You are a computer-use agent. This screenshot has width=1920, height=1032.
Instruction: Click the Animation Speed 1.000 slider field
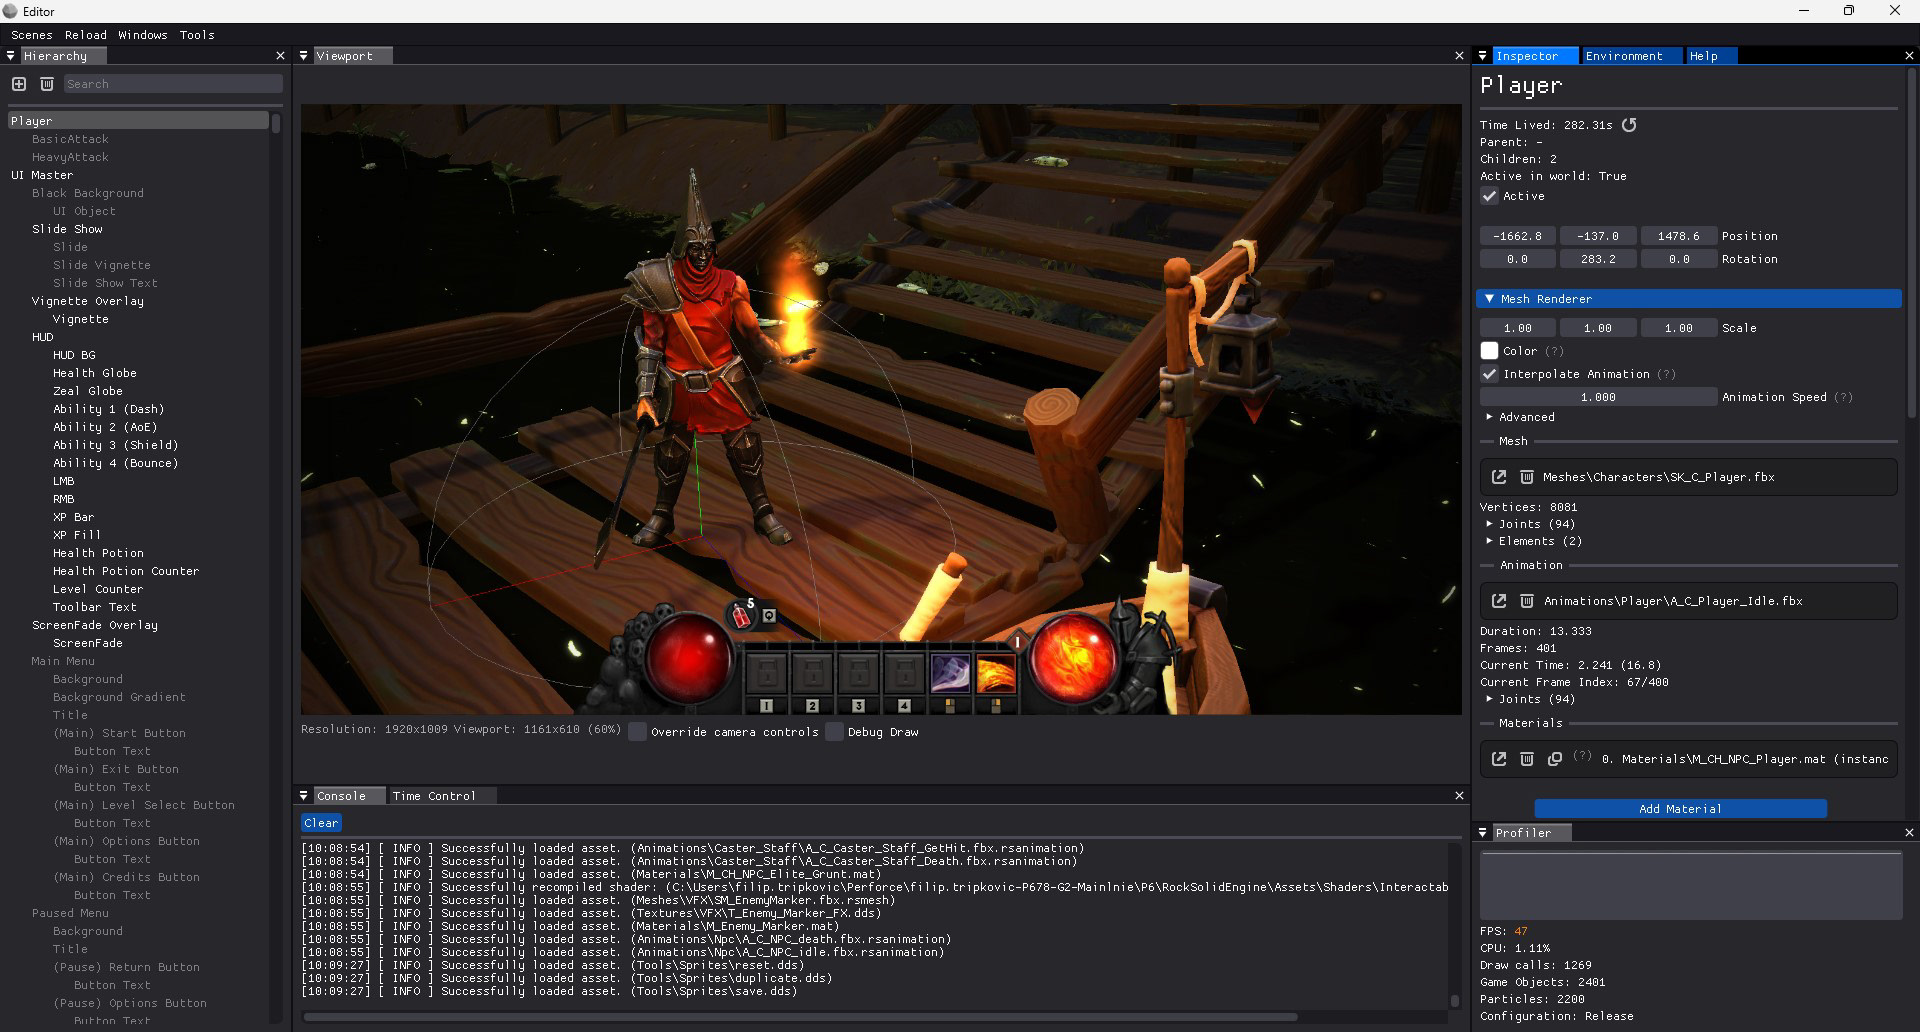point(1598,397)
